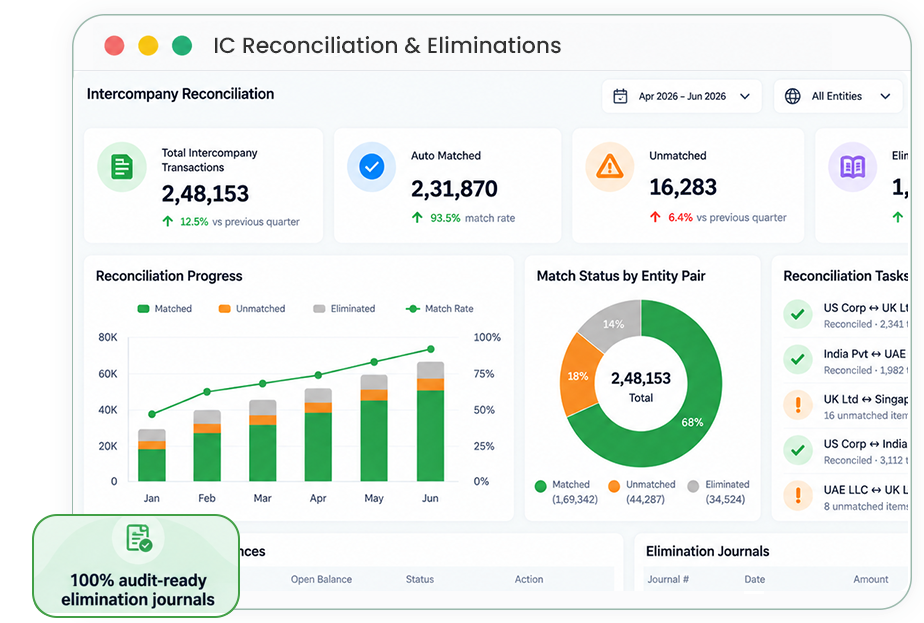Open the India Pvt ↔ UAE reconciliation task

[846, 361]
